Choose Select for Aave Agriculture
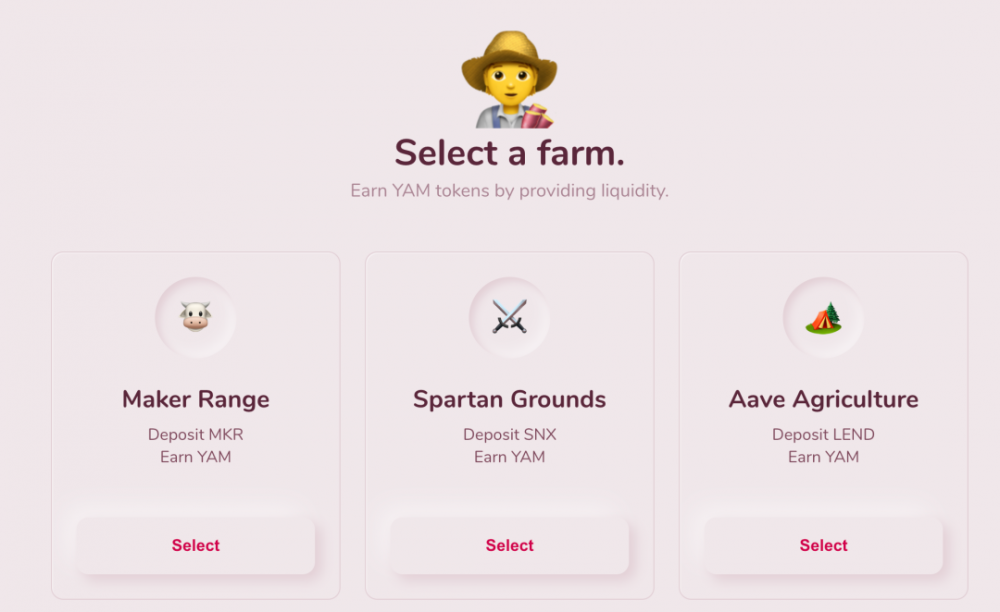 click(x=823, y=545)
